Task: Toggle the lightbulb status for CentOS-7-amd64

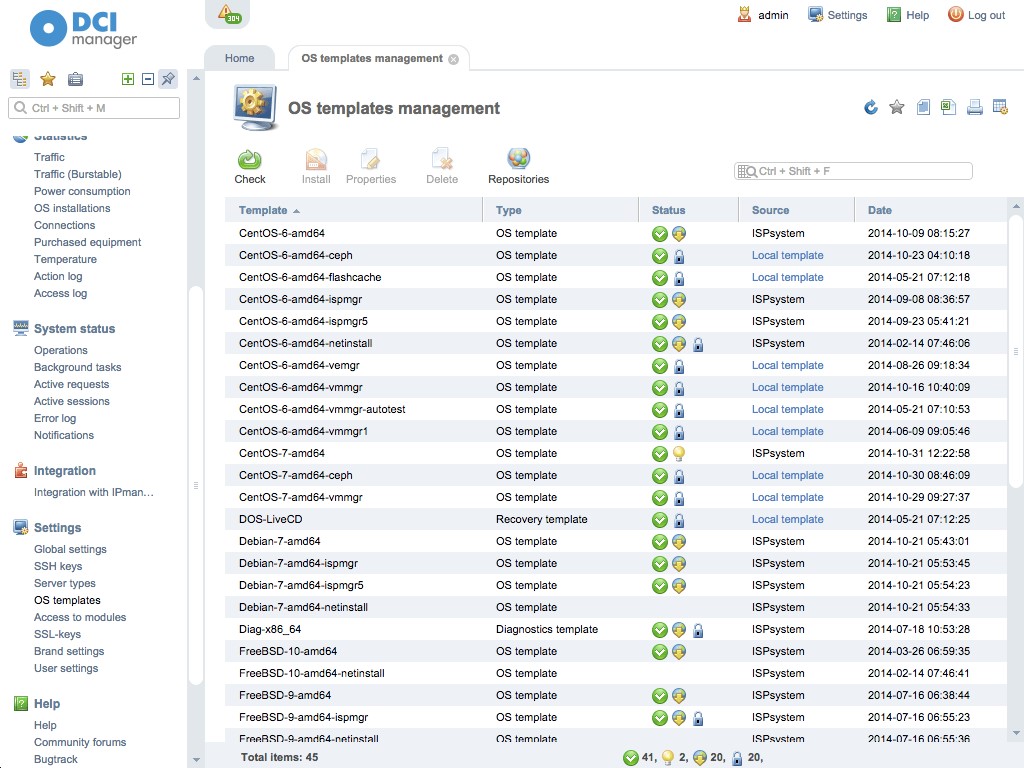Action: click(x=678, y=453)
